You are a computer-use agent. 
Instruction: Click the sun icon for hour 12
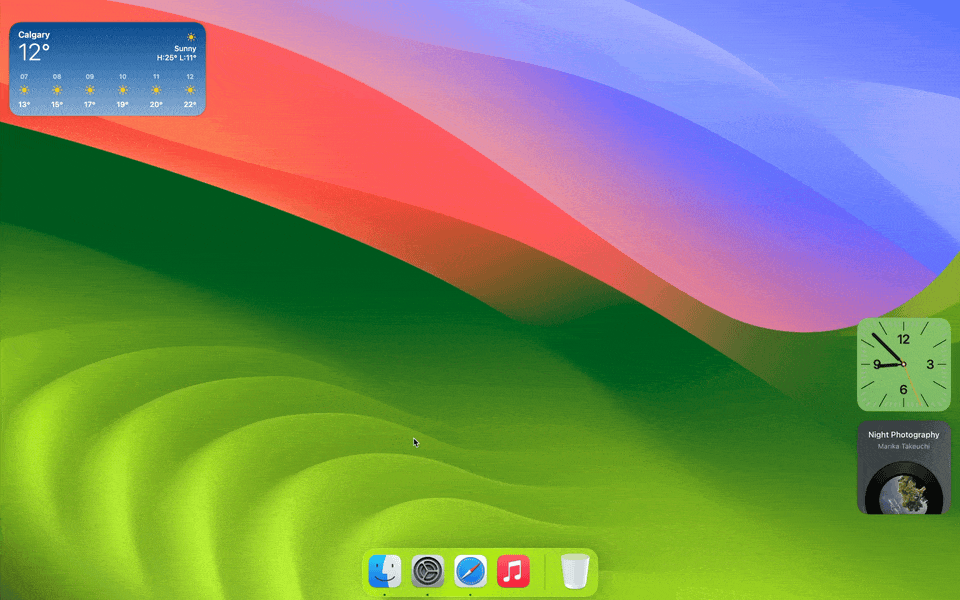[190, 90]
